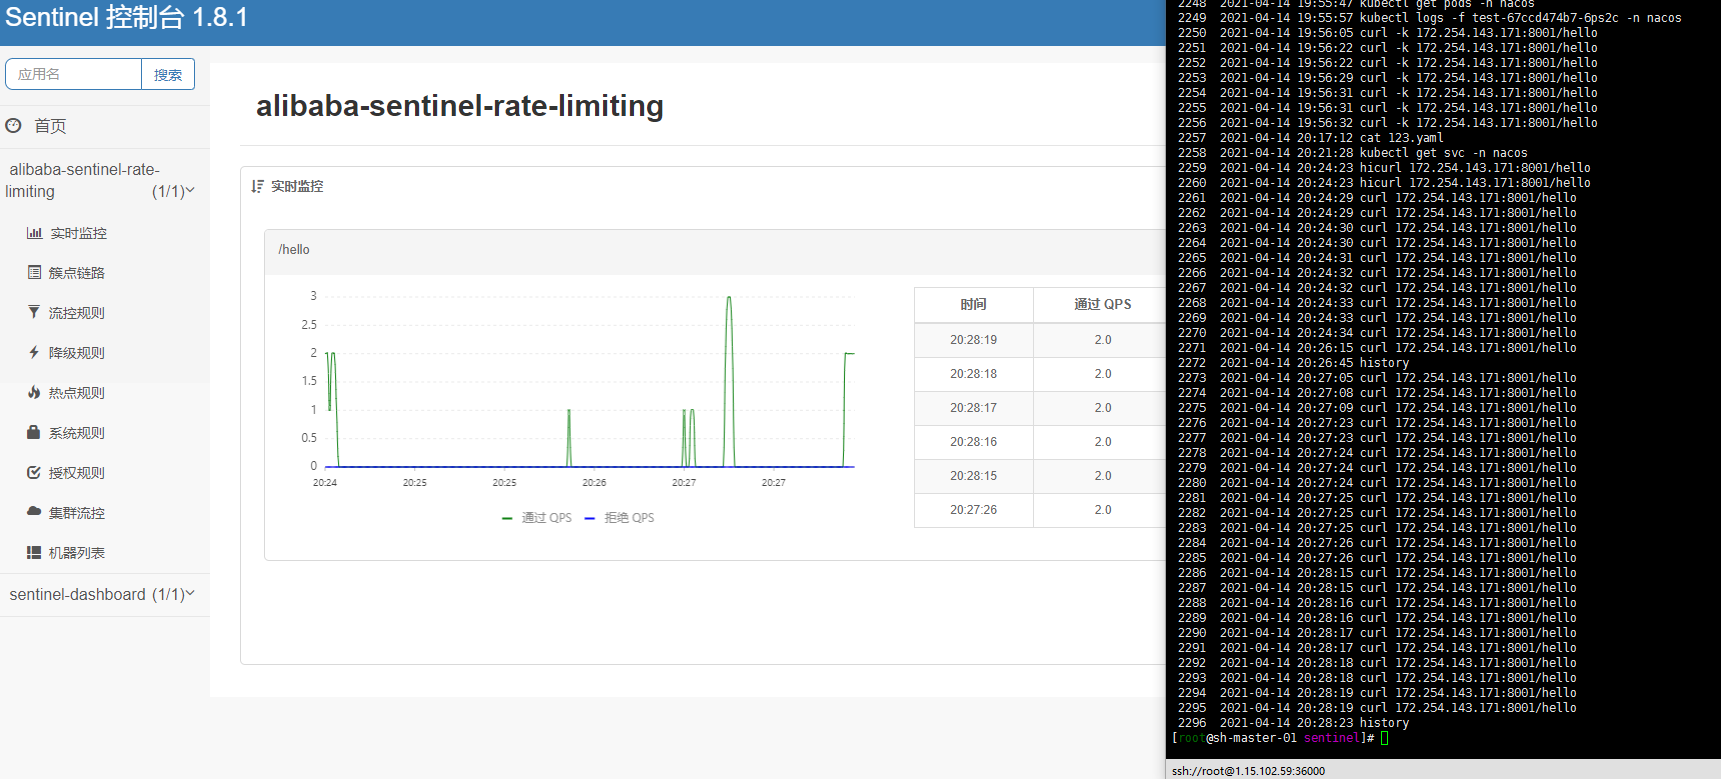1721x779 pixels.
Task: Click the 20:28:16 table row time
Action: point(973,442)
